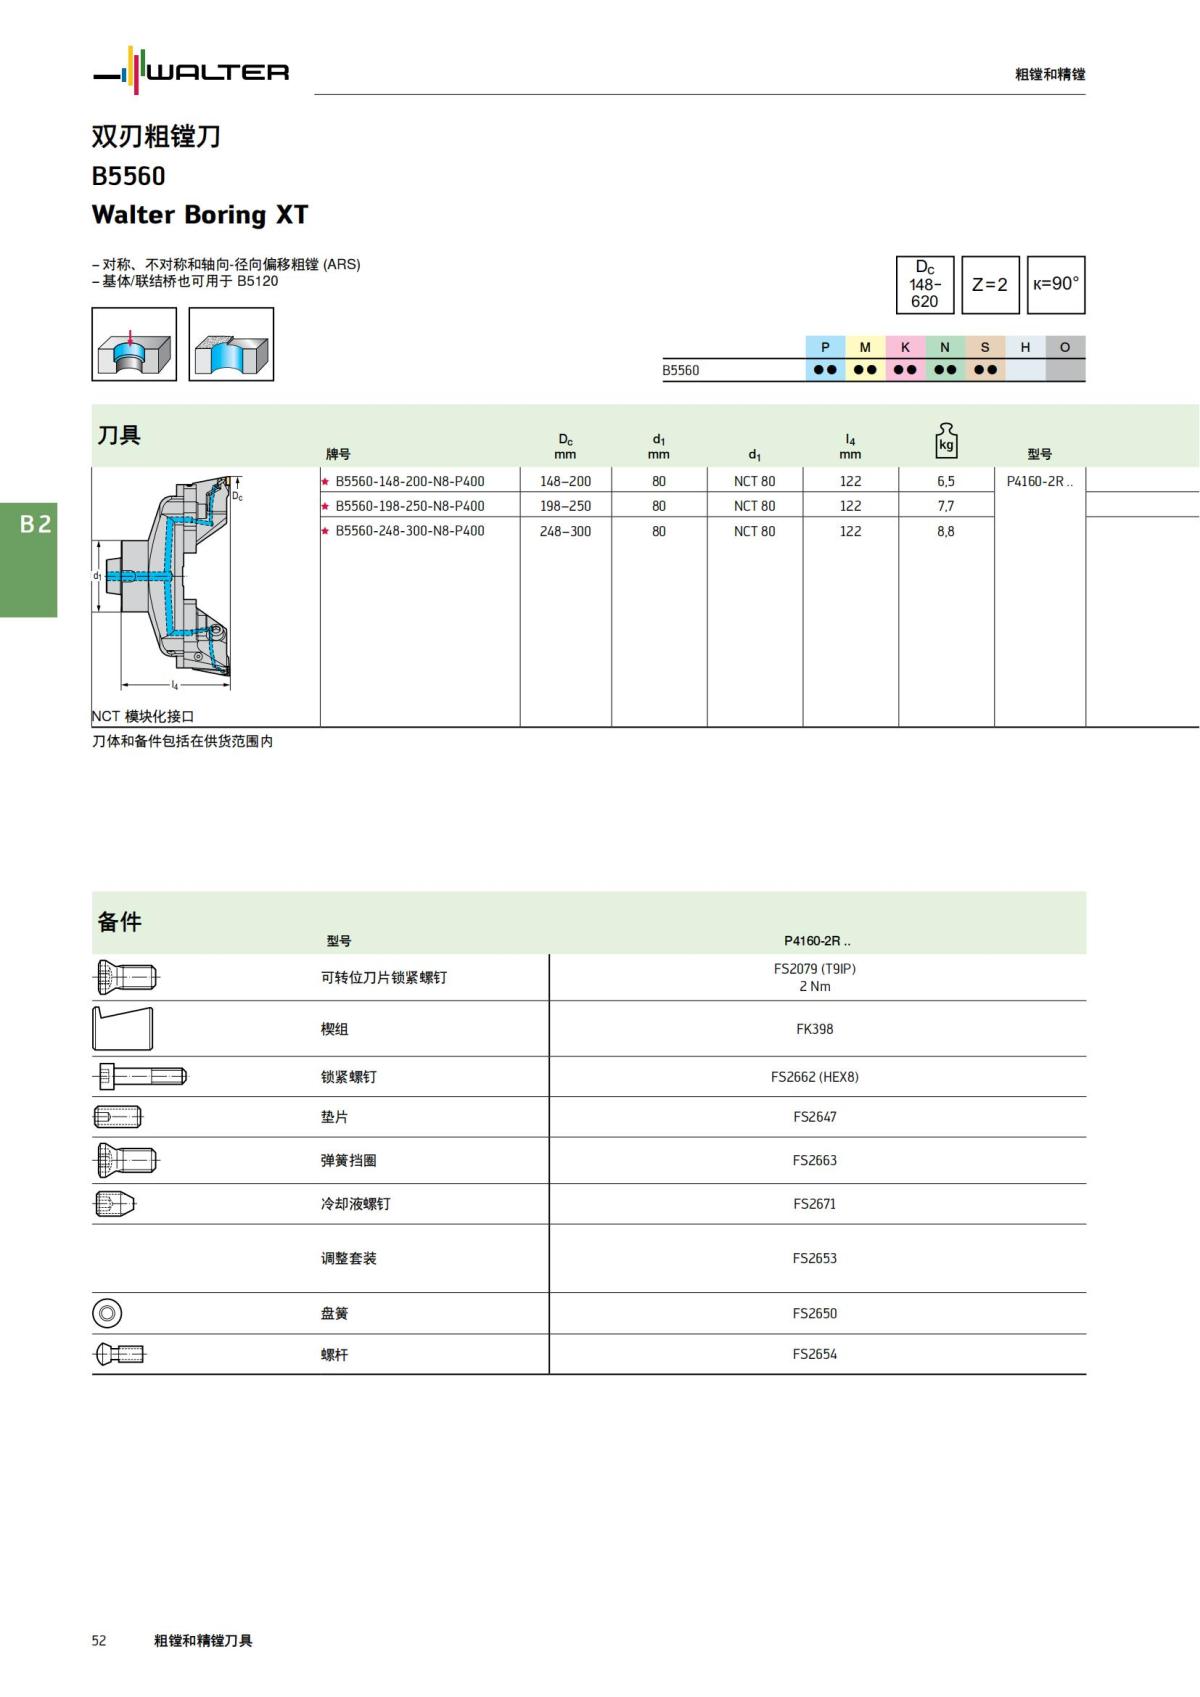Click the 粗镗和精镗 page header

[x=1050, y=74]
